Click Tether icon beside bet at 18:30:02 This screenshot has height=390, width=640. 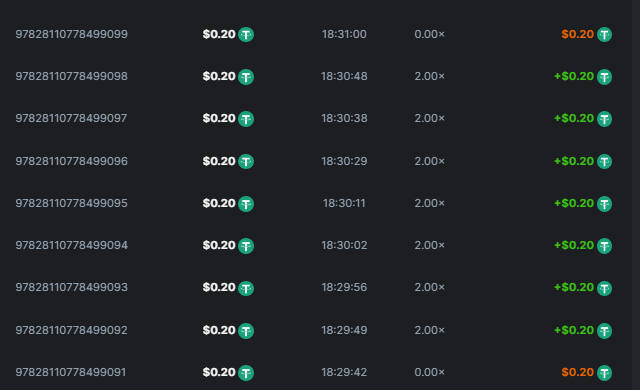point(246,246)
